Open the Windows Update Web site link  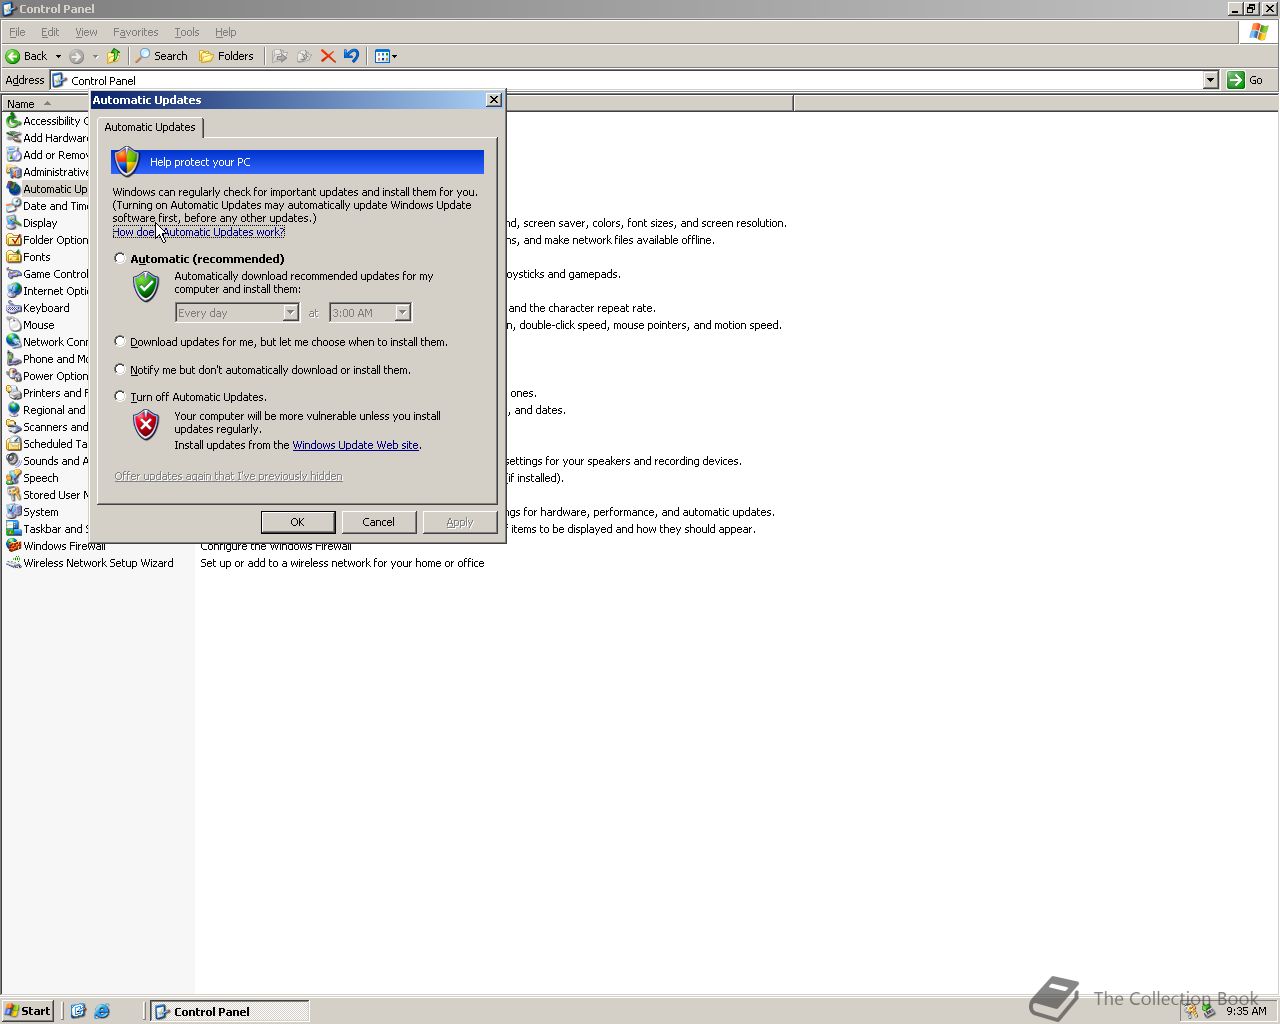355,445
